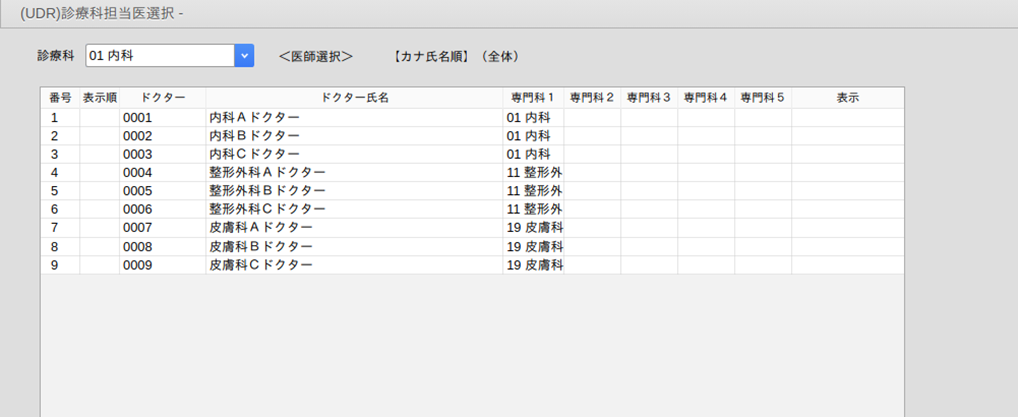Image resolution: width=1018 pixels, height=417 pixels.
Task: Select row 皮膚科Aドクター
Action: point(473,227)
